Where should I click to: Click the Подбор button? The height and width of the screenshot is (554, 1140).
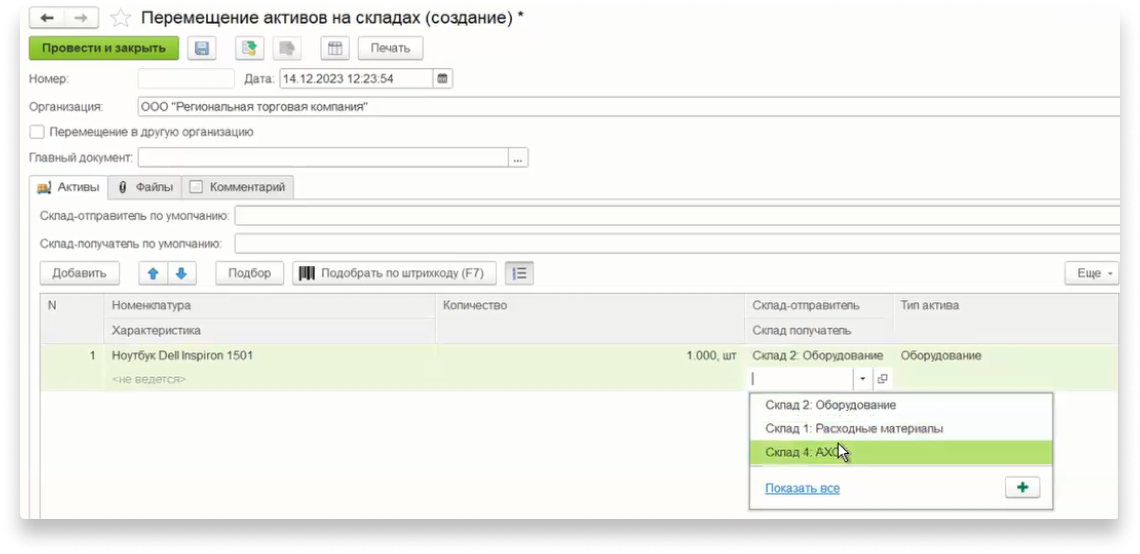pyautogui.click(x=249, y=273)
